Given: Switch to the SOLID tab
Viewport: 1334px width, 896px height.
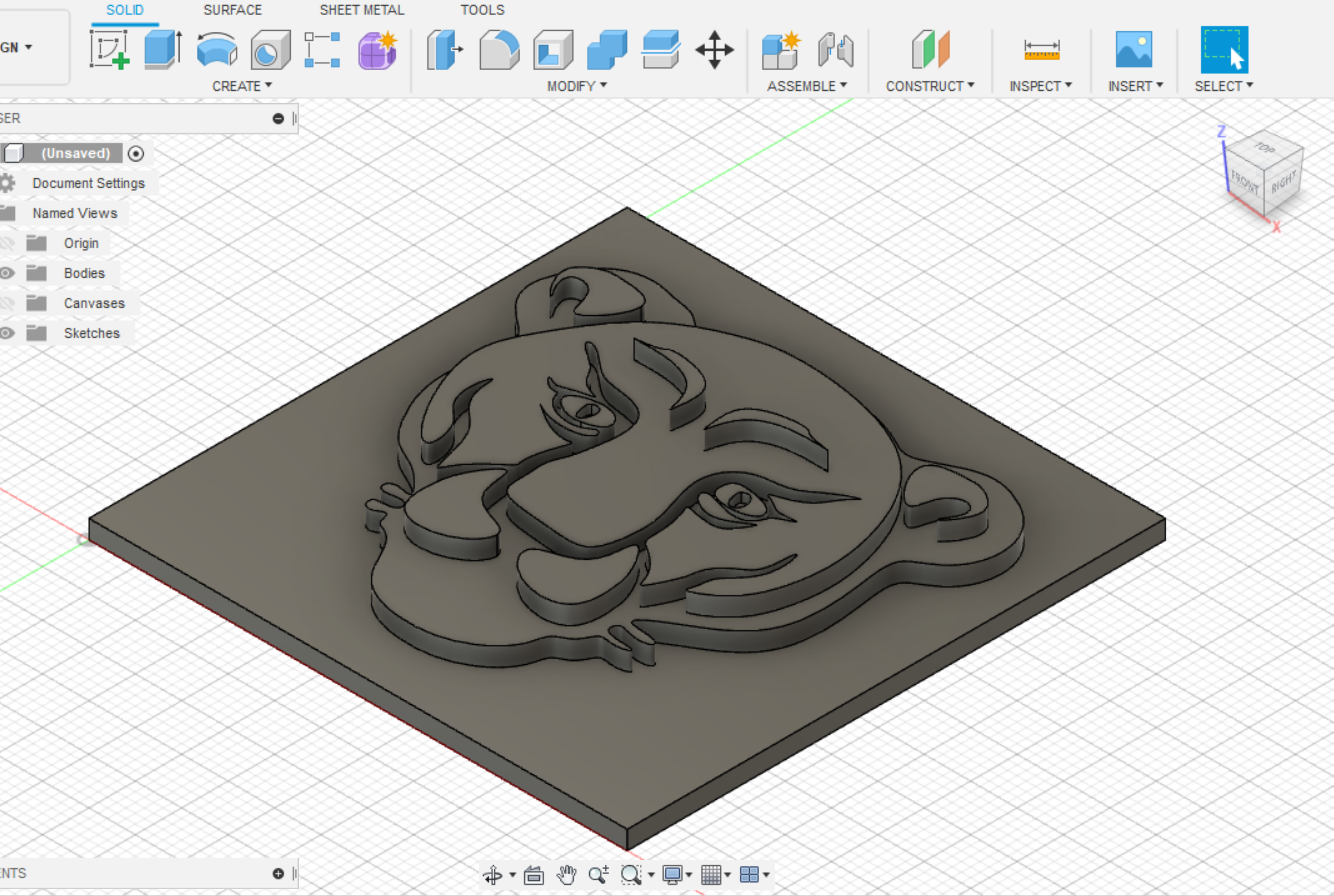Looking at the screenshot, I should (125, 10).
